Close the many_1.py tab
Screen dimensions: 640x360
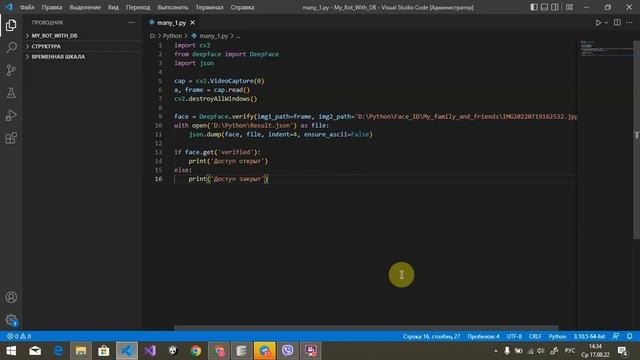[192, 23]
